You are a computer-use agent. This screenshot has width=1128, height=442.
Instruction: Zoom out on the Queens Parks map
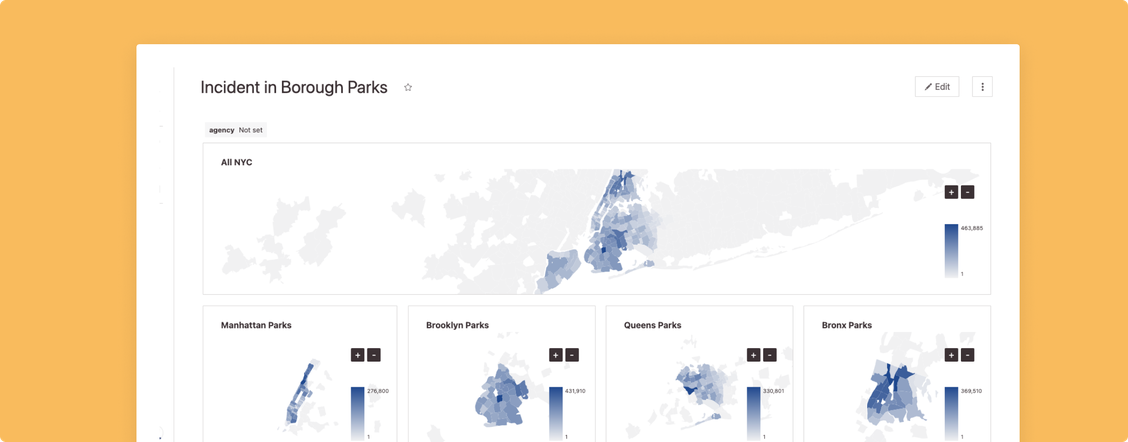click(769, 355)
